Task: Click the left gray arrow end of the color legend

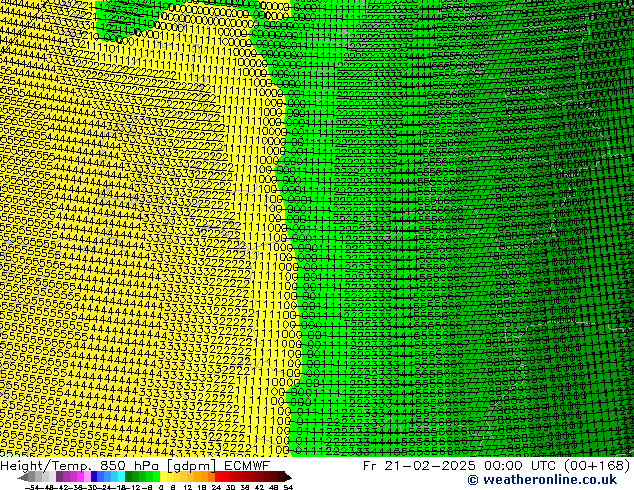Action: (23, 477)
